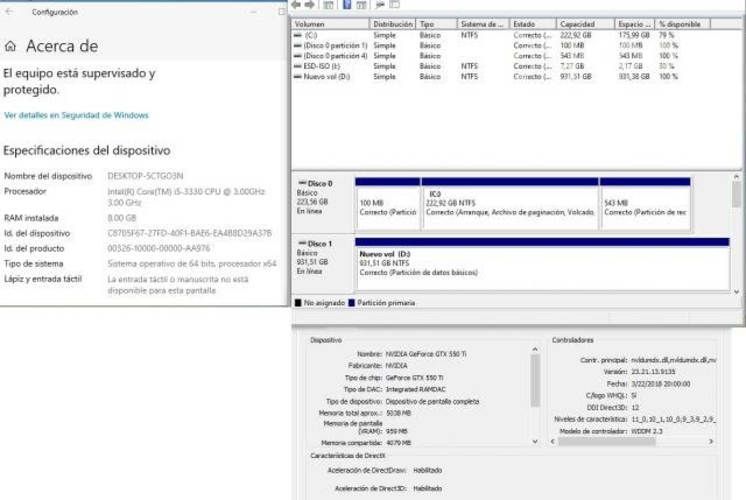Viewport: 746px width, 500px height.
Task: Click disk graphic pane scrollbar down arrow
Action: click(736, 292)
